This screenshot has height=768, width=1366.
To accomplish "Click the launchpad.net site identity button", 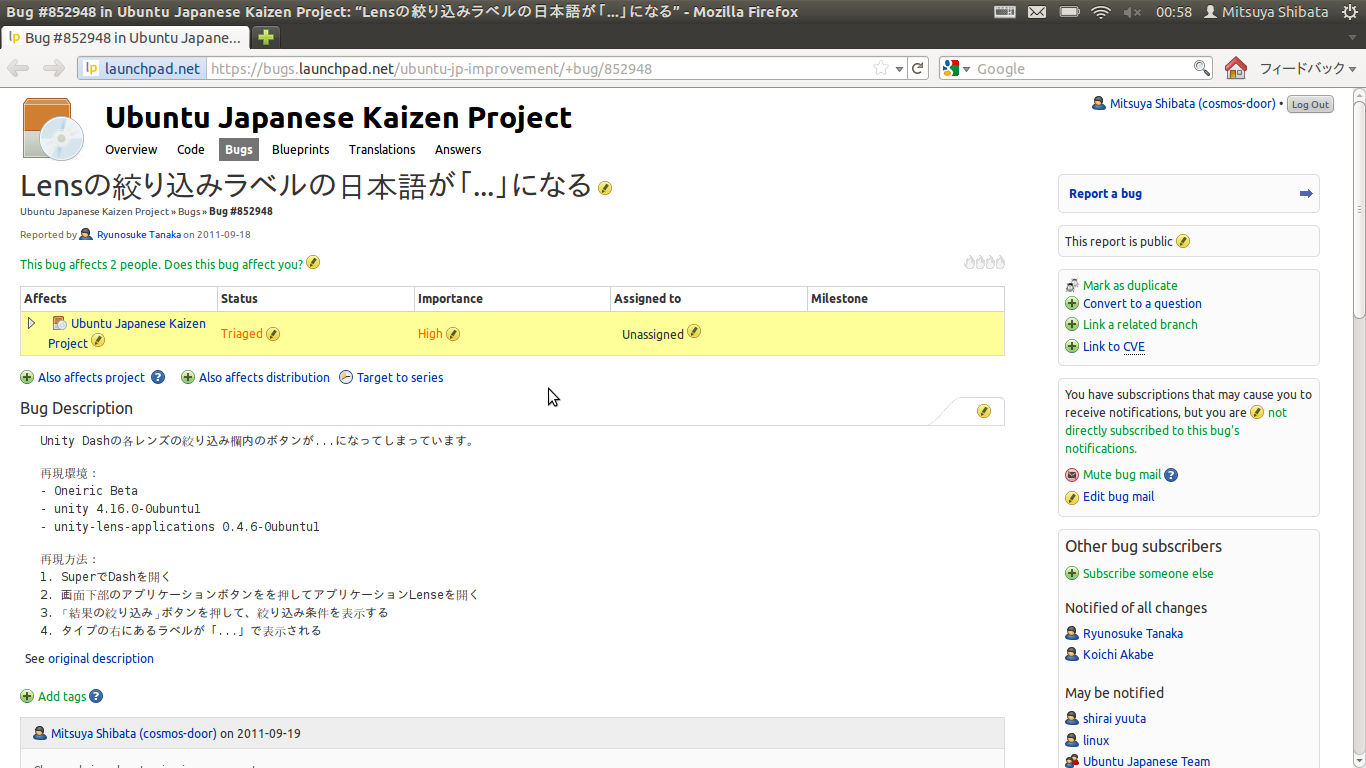I will tap(142, 69).
